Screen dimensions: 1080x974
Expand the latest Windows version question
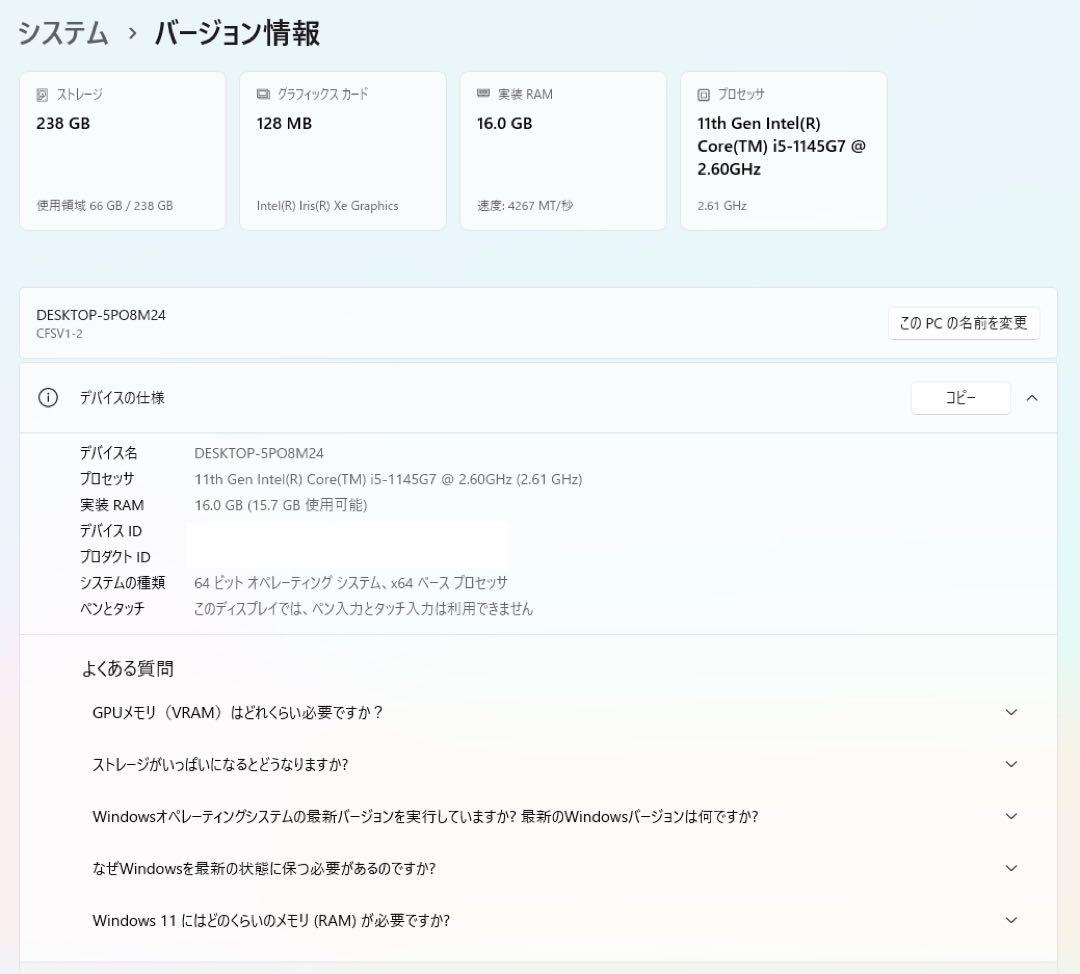coord(1010,816)
